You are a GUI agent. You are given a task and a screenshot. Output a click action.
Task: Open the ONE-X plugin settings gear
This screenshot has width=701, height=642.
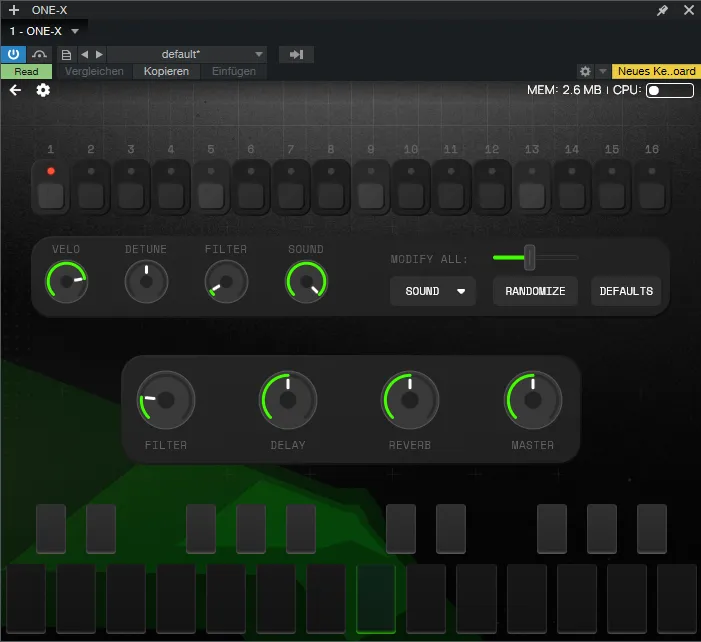pyautogui.click(x=43, y=90)
